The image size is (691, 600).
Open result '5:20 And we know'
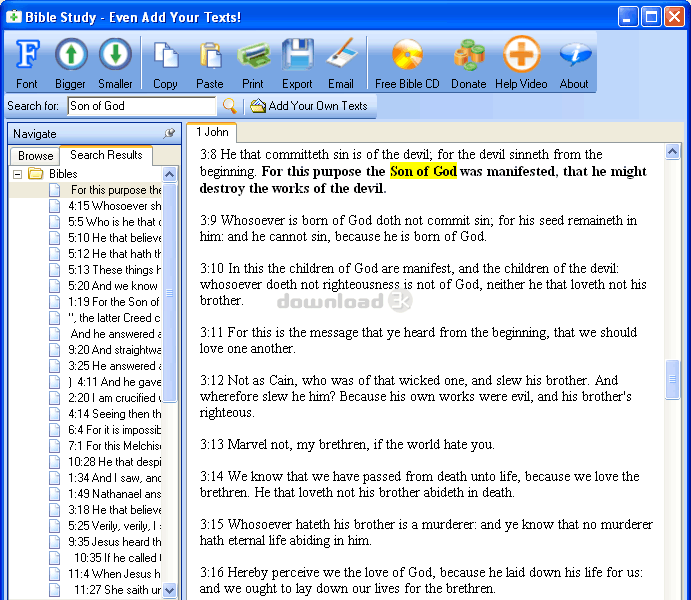click(x=113, y=286)
